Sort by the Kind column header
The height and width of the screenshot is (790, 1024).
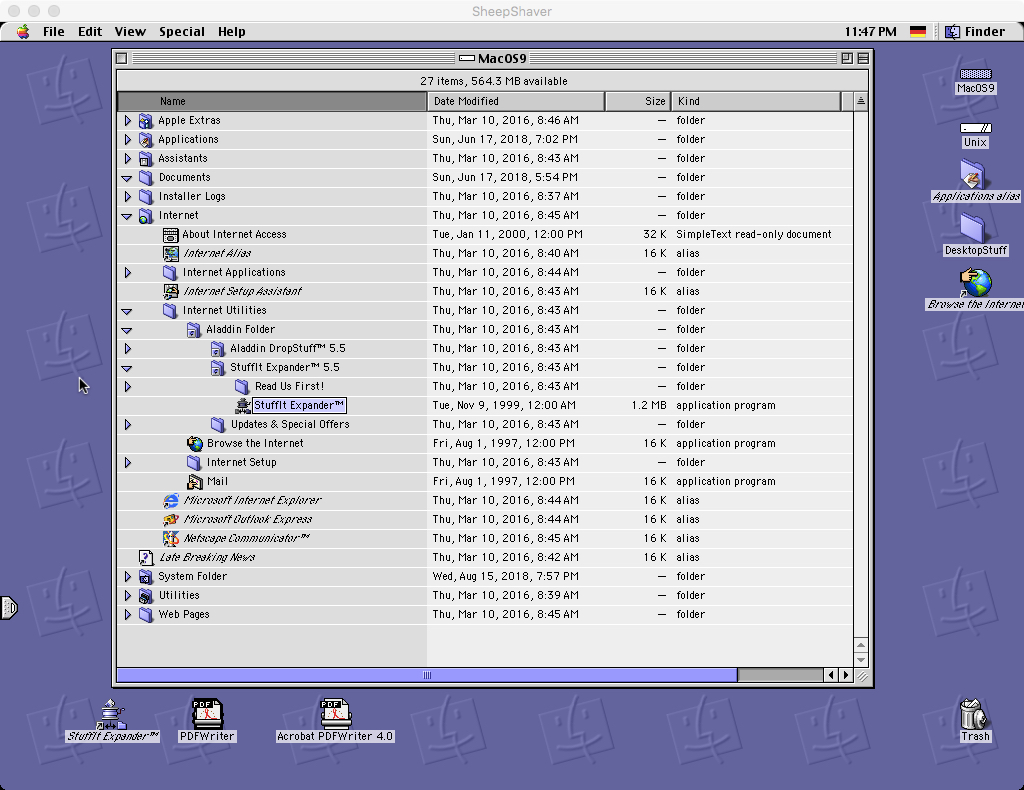point(756,101)
